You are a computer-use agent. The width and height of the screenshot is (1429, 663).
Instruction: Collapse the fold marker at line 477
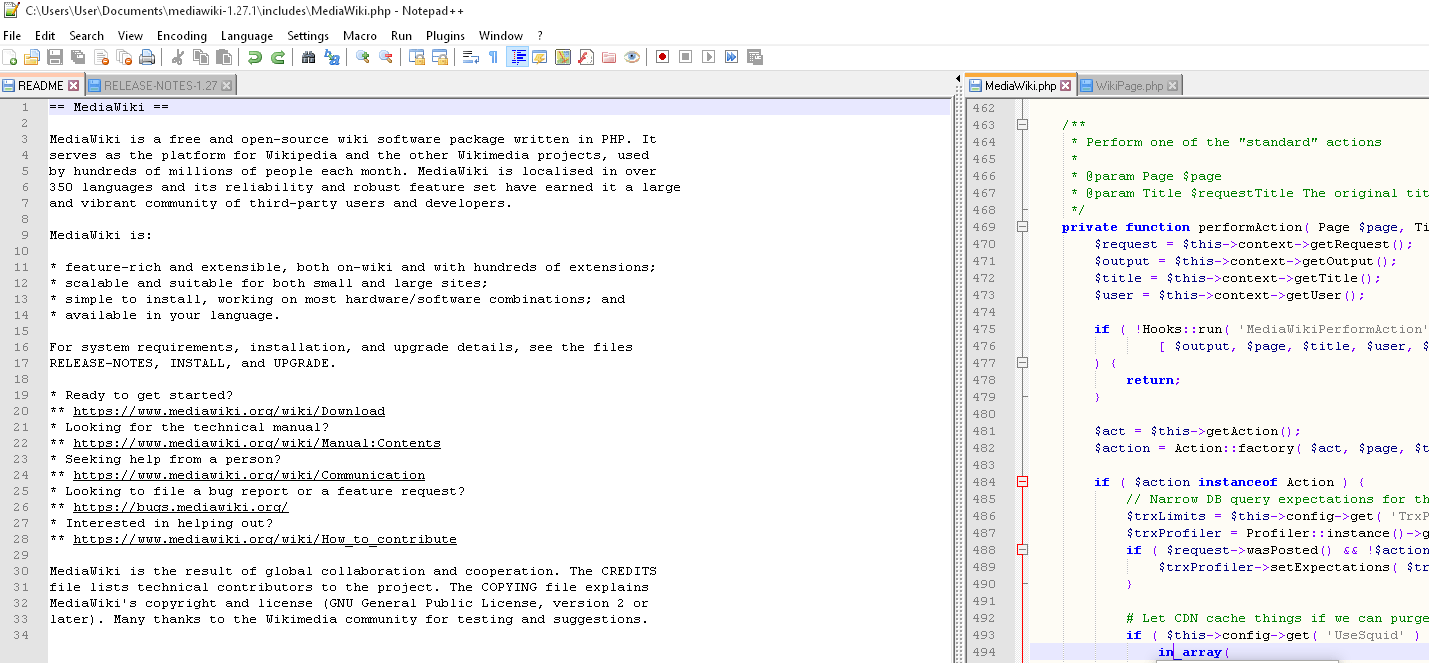point(1022,363)
